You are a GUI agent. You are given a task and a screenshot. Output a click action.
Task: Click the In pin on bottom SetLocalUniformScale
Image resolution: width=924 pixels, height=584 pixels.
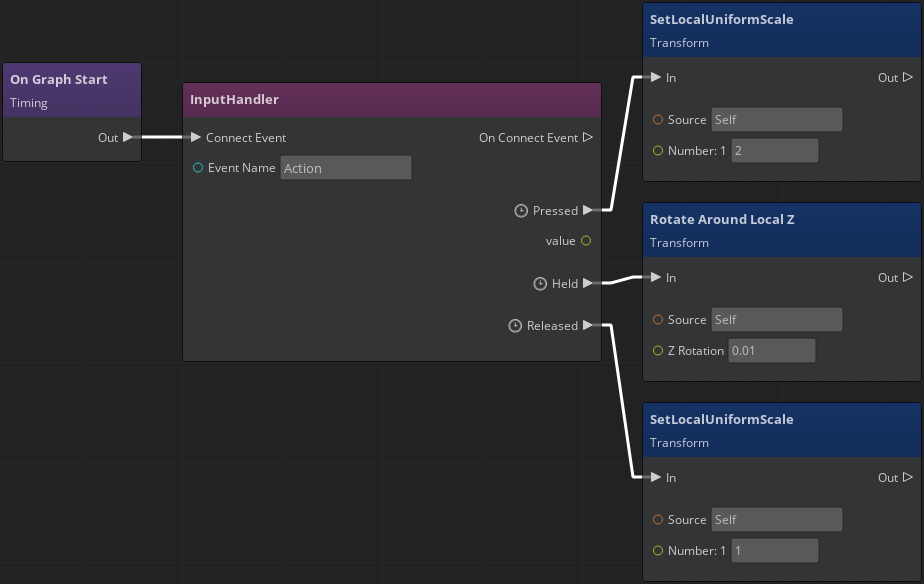pos(654,478)
